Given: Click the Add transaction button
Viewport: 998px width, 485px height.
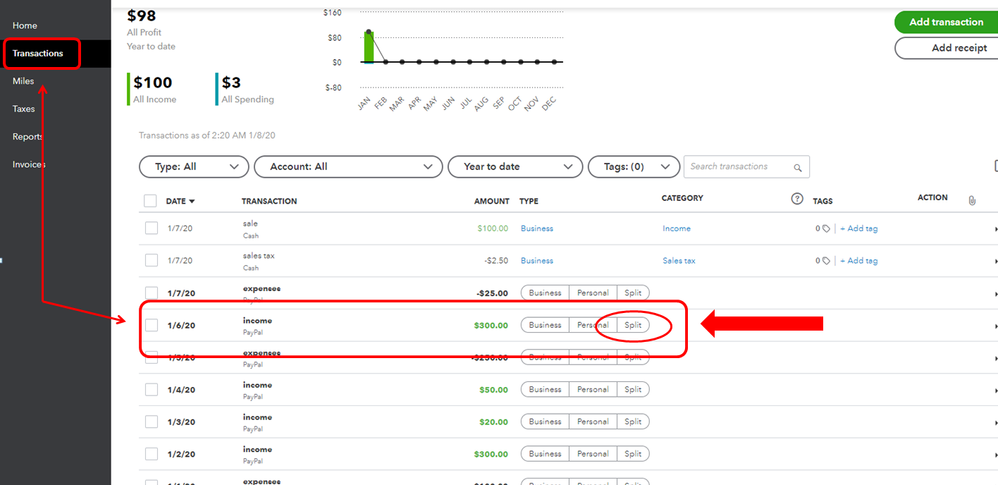Looking at the screenshot, I should click(946, 22).
